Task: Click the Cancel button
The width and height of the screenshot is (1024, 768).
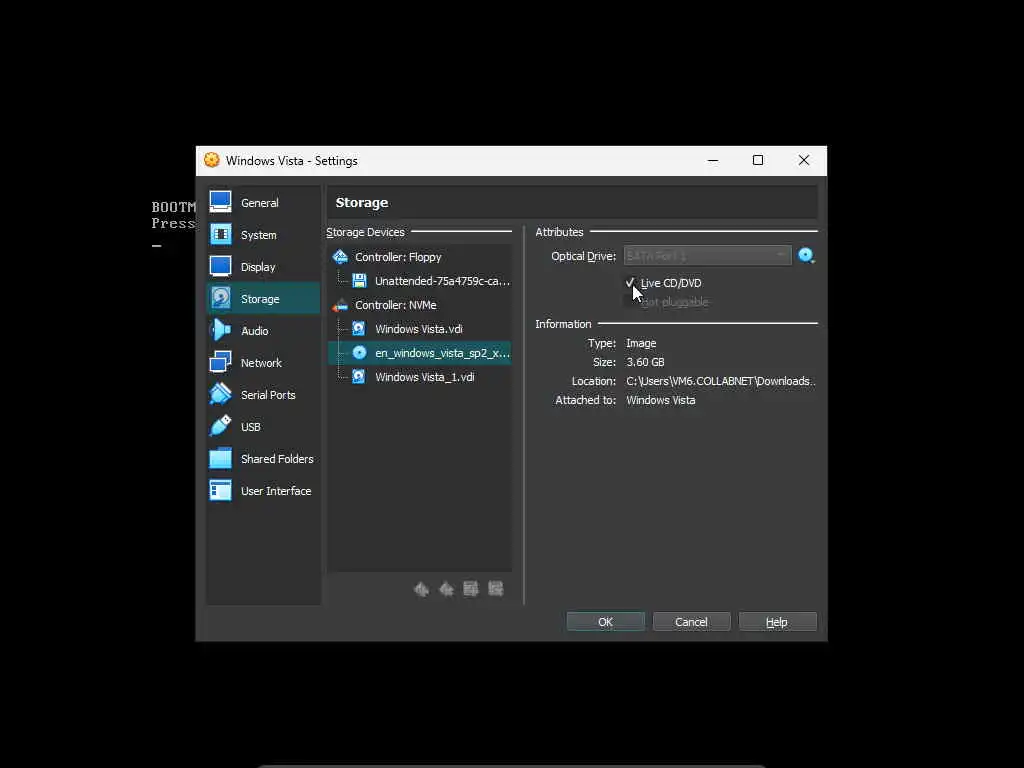Action: pyautogui.click(x=691, y=622)
